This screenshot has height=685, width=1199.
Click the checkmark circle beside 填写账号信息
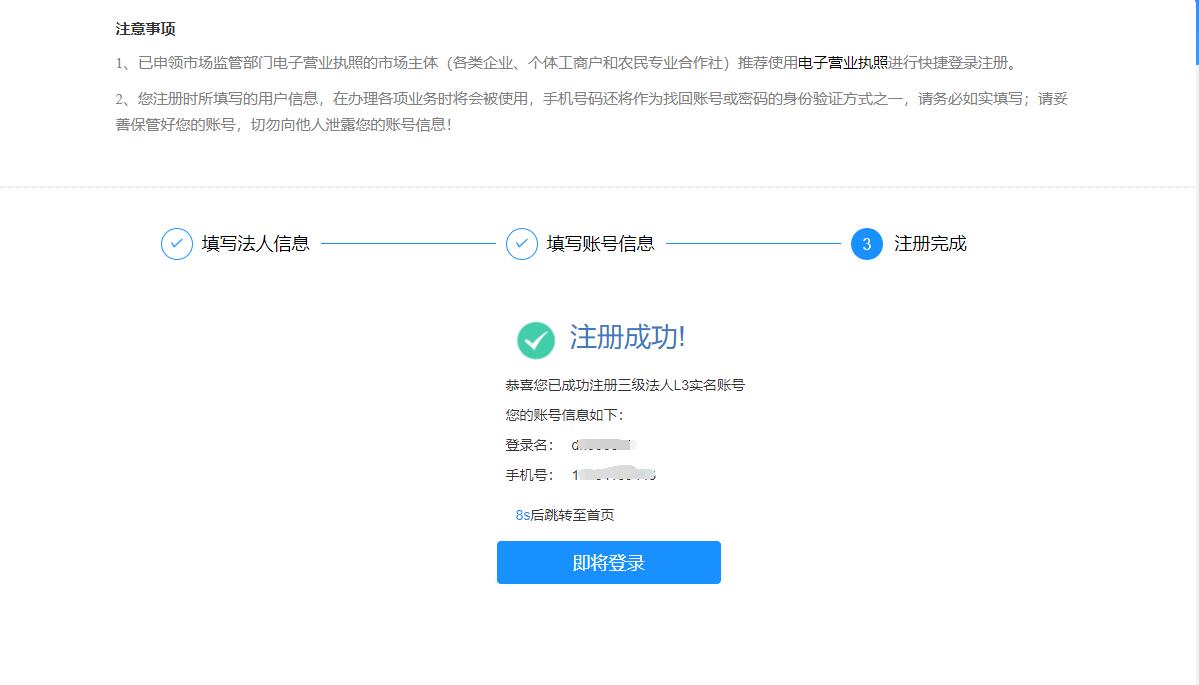522,244
